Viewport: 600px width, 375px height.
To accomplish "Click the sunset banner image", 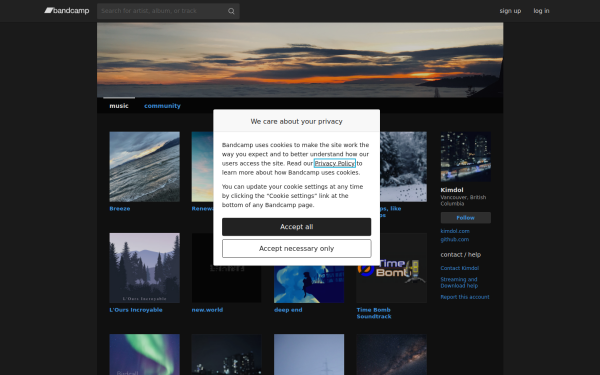I will (300, 60).
